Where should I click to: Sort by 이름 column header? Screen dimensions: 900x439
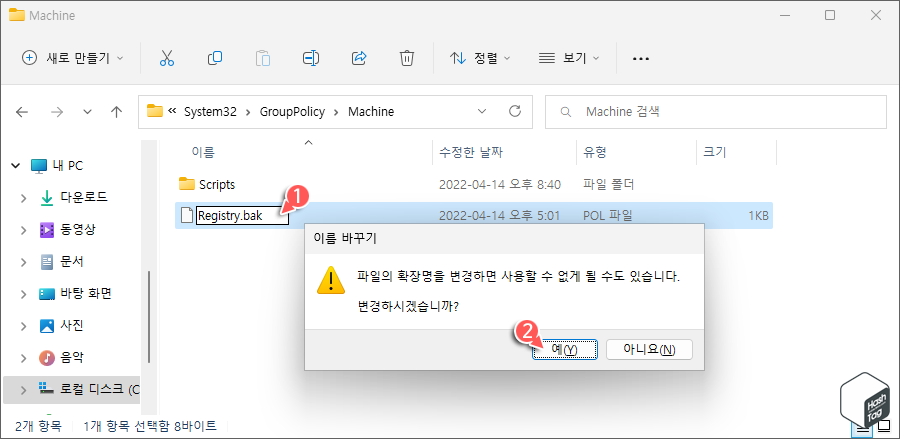pyautogui.click(x=203, y=152)
